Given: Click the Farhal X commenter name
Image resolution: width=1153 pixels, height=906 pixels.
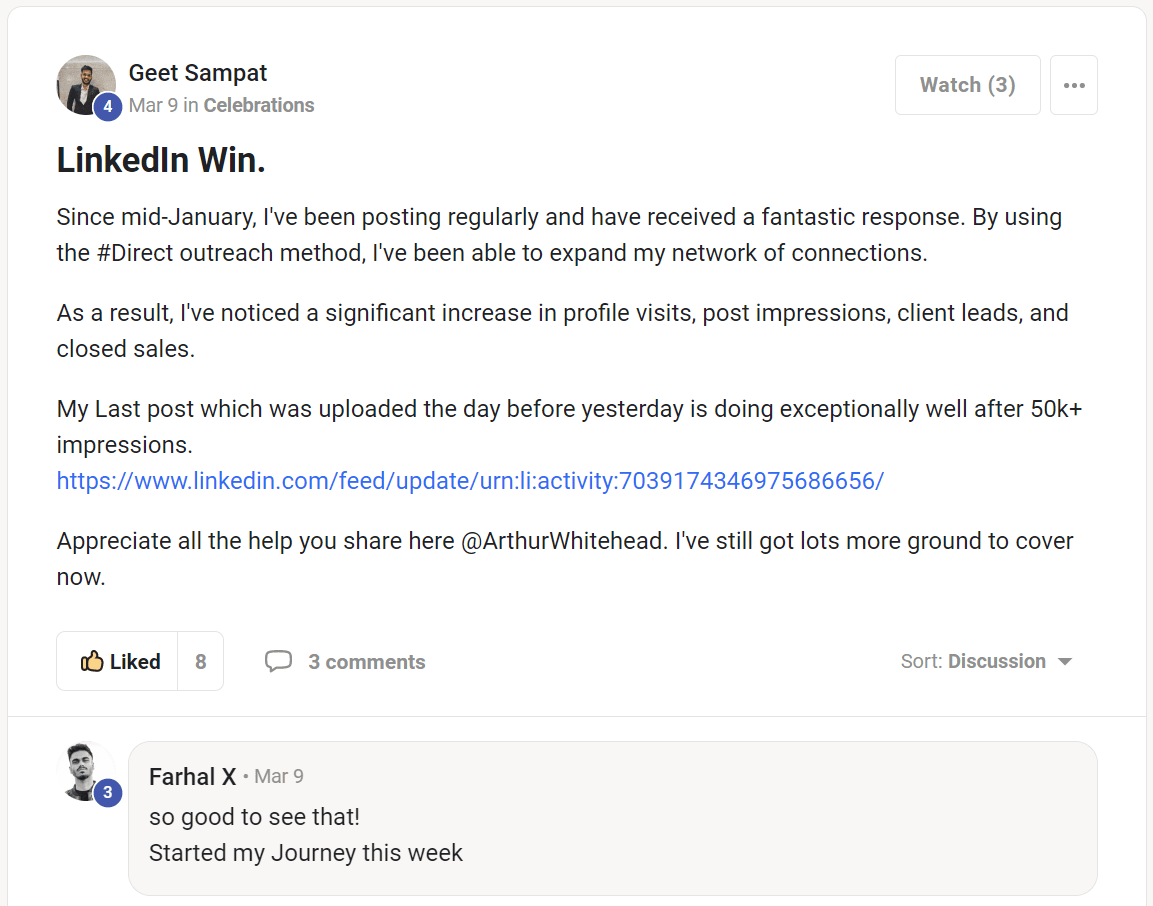Looking at the screenshot, I should click(193, 777).
